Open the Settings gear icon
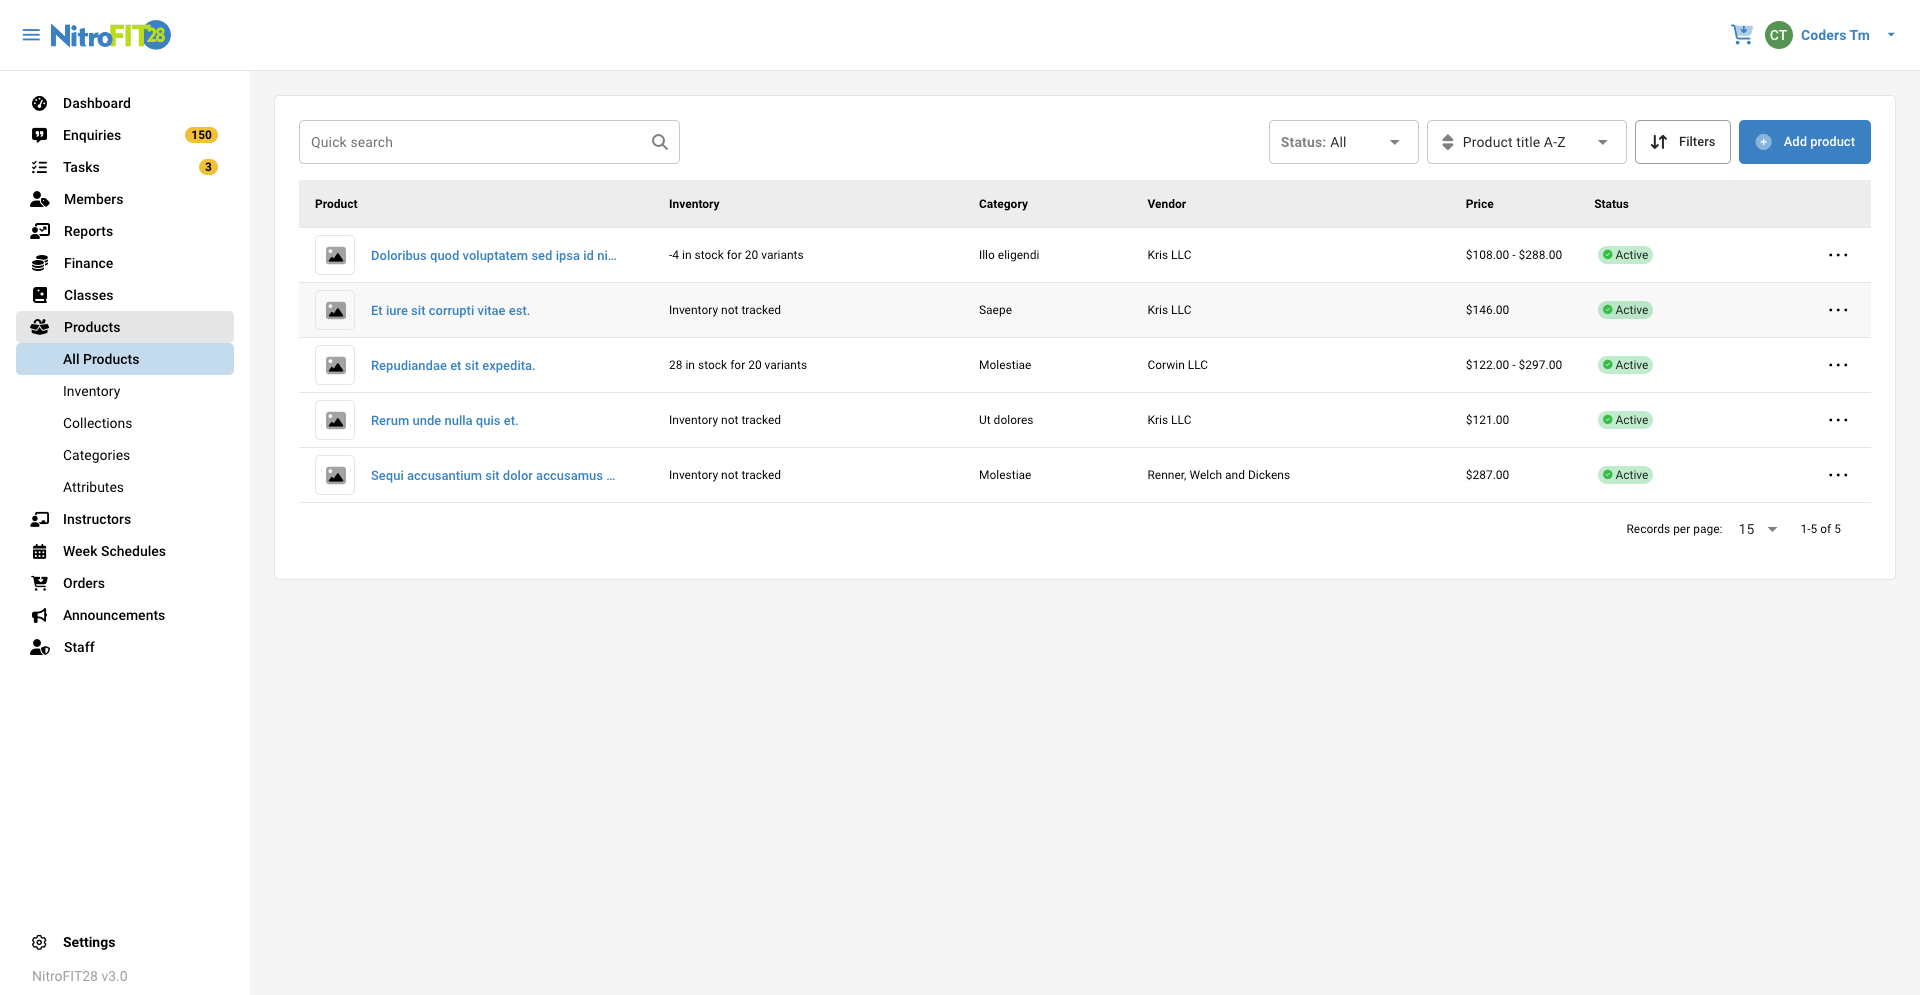Image resolution: width=1920 pixels, height=995 pixels. tap(39, 942)
